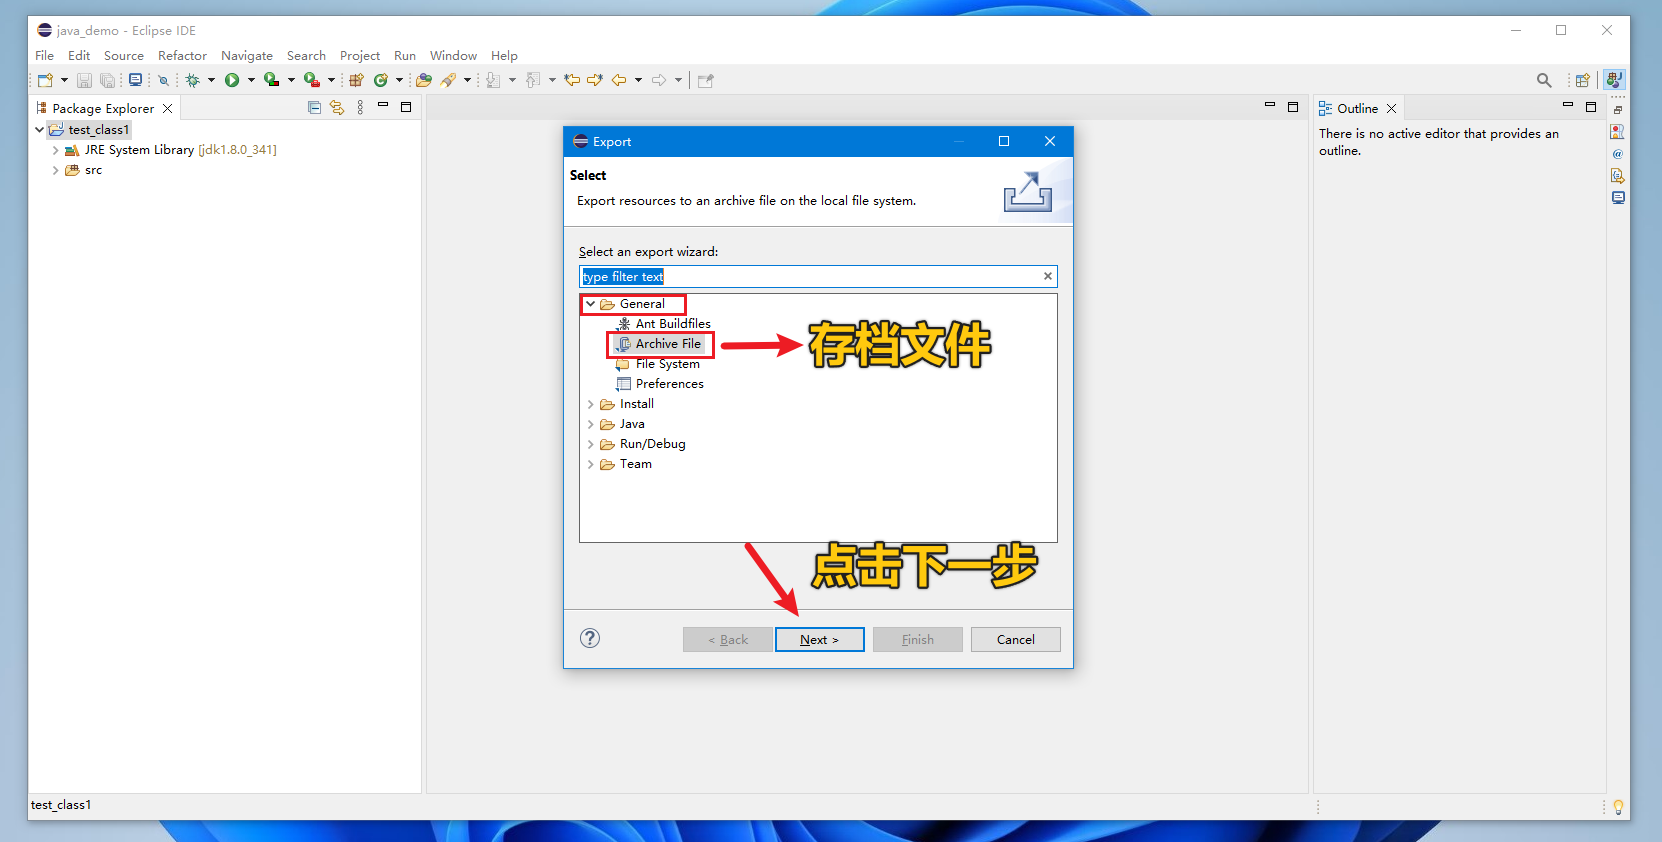Viewport: 1662px width, 842px height.
Task: Click Collapse All in Package Explorer
Action: pyautogui.click(x=314, y=107)
